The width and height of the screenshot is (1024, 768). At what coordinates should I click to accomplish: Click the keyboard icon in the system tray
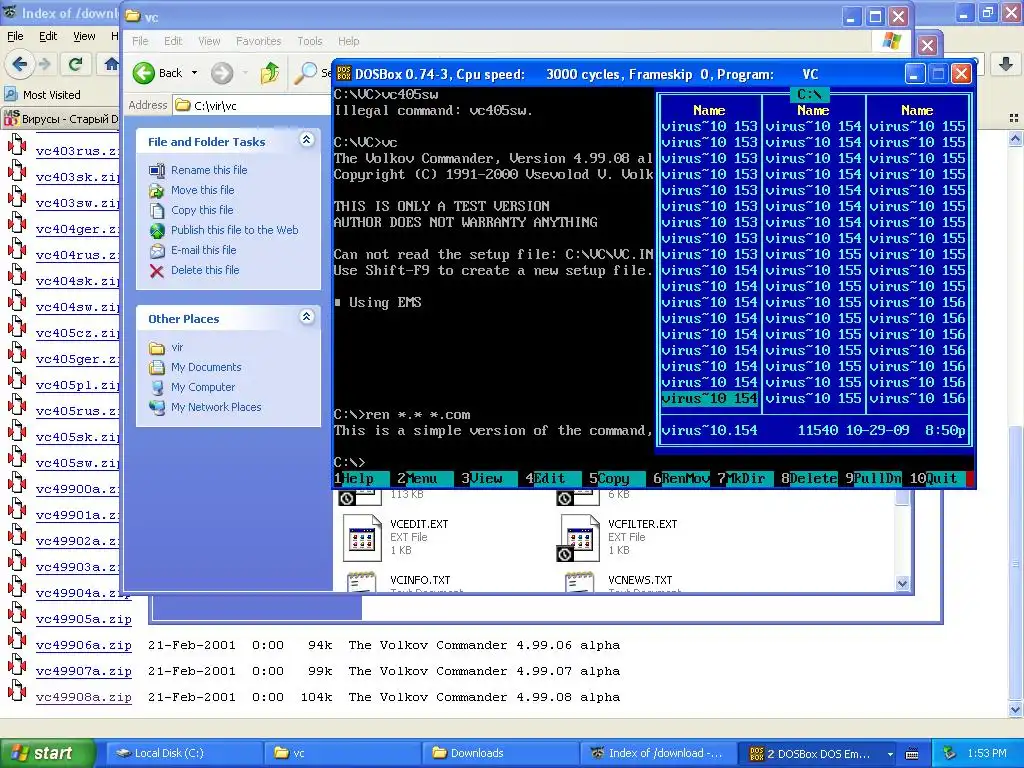click(912, 754)
